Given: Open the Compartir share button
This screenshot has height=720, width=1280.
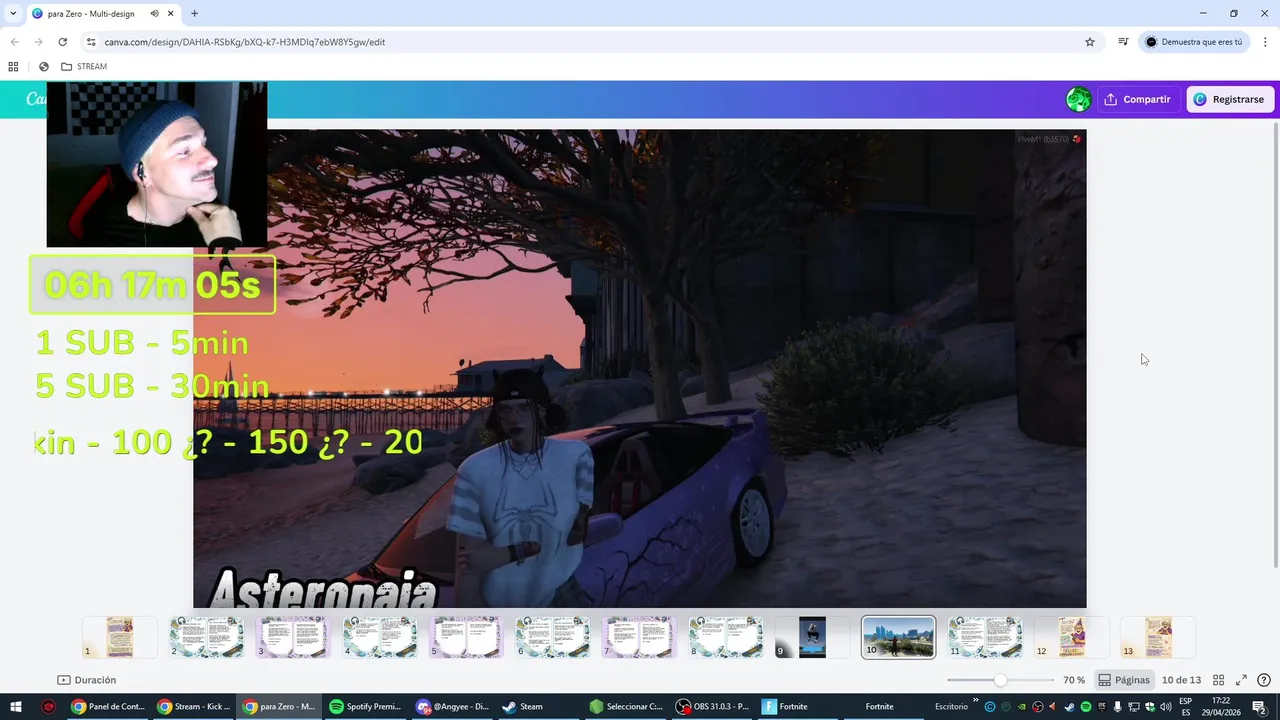Looking at the screenshot, I should (1137, 99).
